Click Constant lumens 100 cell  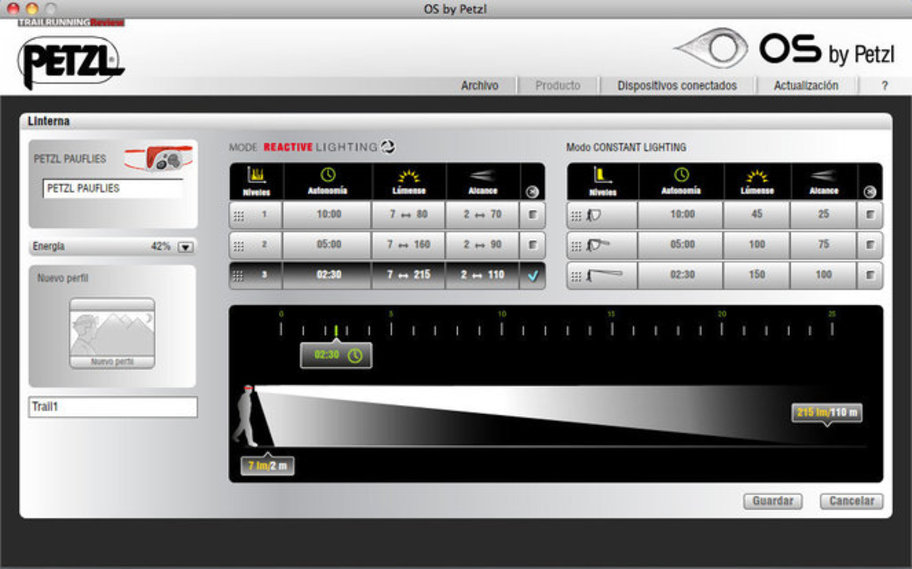757,245
